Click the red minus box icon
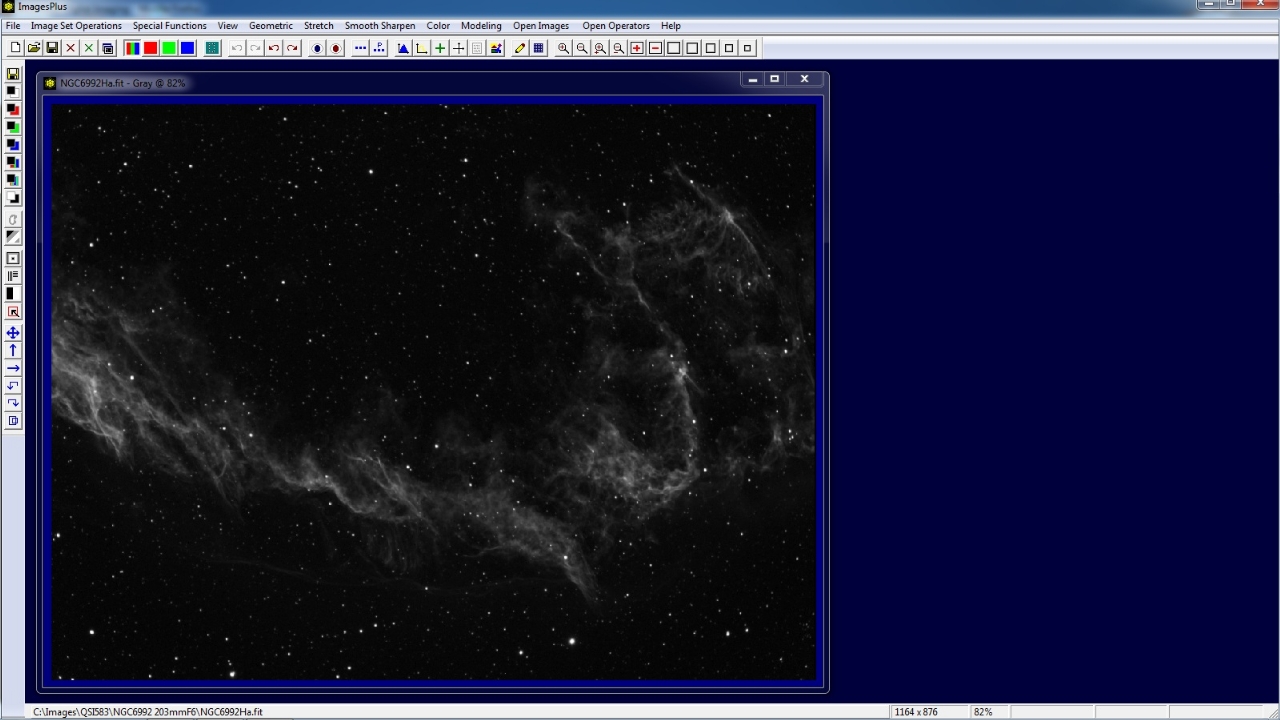The width and height of the screenshot is (1280, 720). [x=656, y=48]
